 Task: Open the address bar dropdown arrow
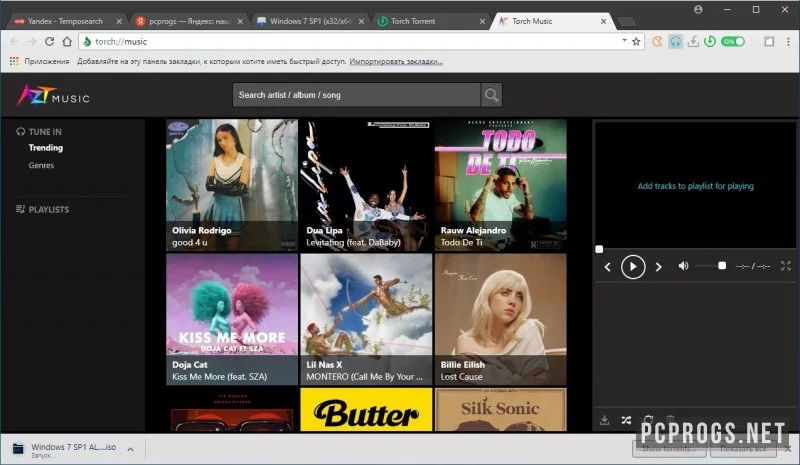click(624, 40)
